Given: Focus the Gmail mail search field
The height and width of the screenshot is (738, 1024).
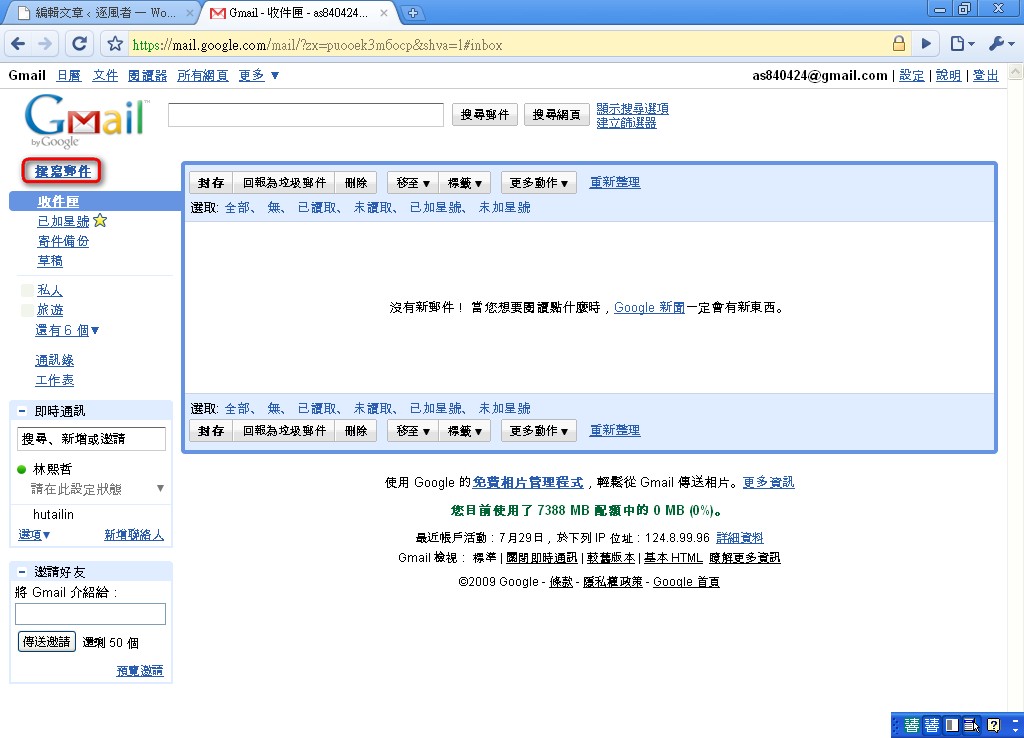Looking at the screenshot, I should [306, 115].
